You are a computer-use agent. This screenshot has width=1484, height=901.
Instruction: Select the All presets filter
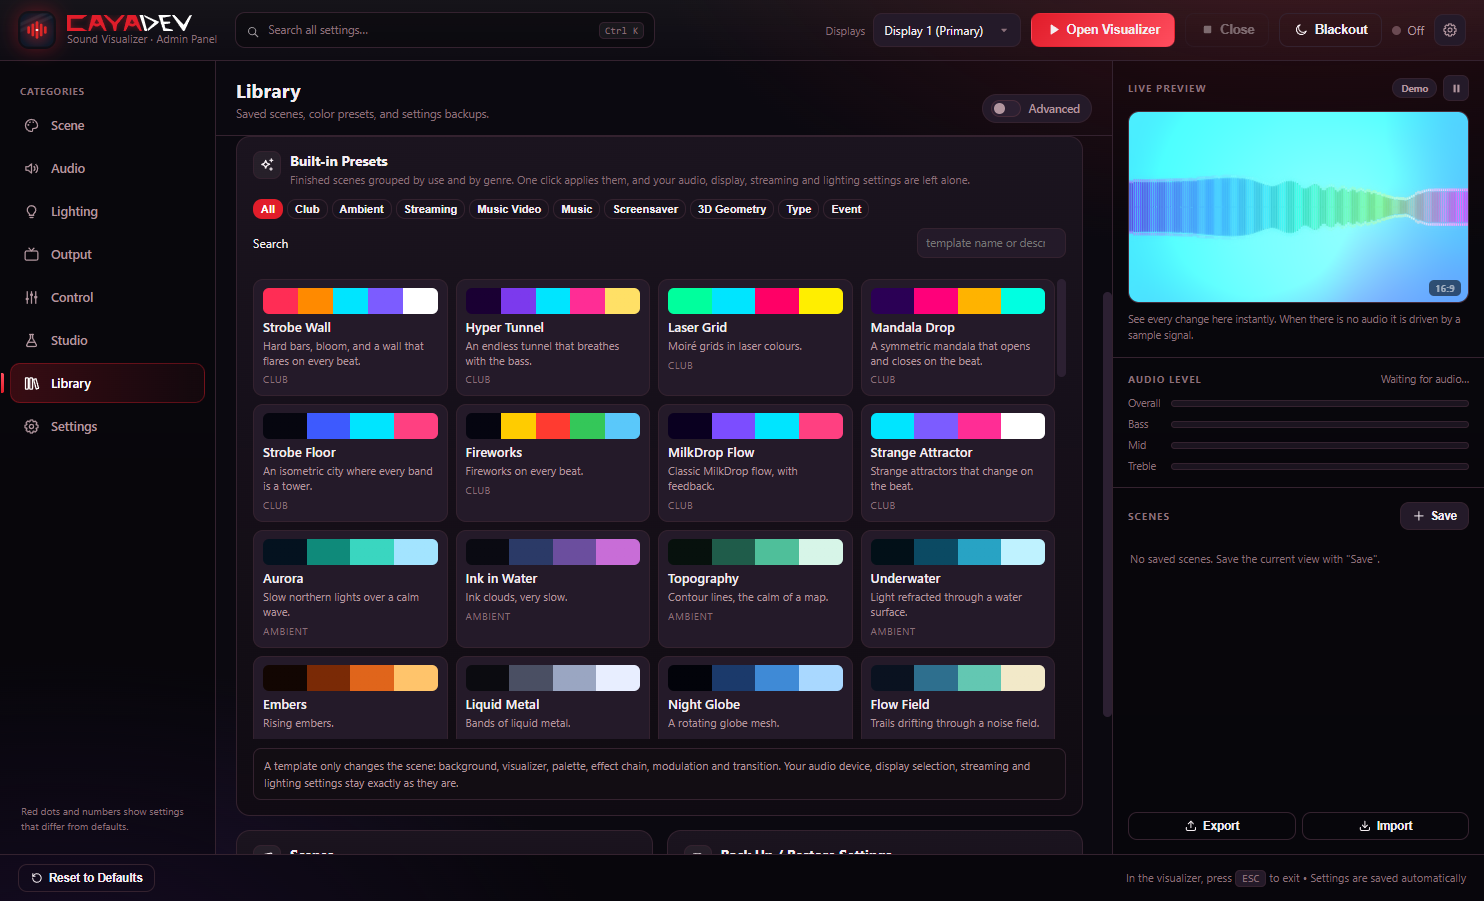point(268,209)
